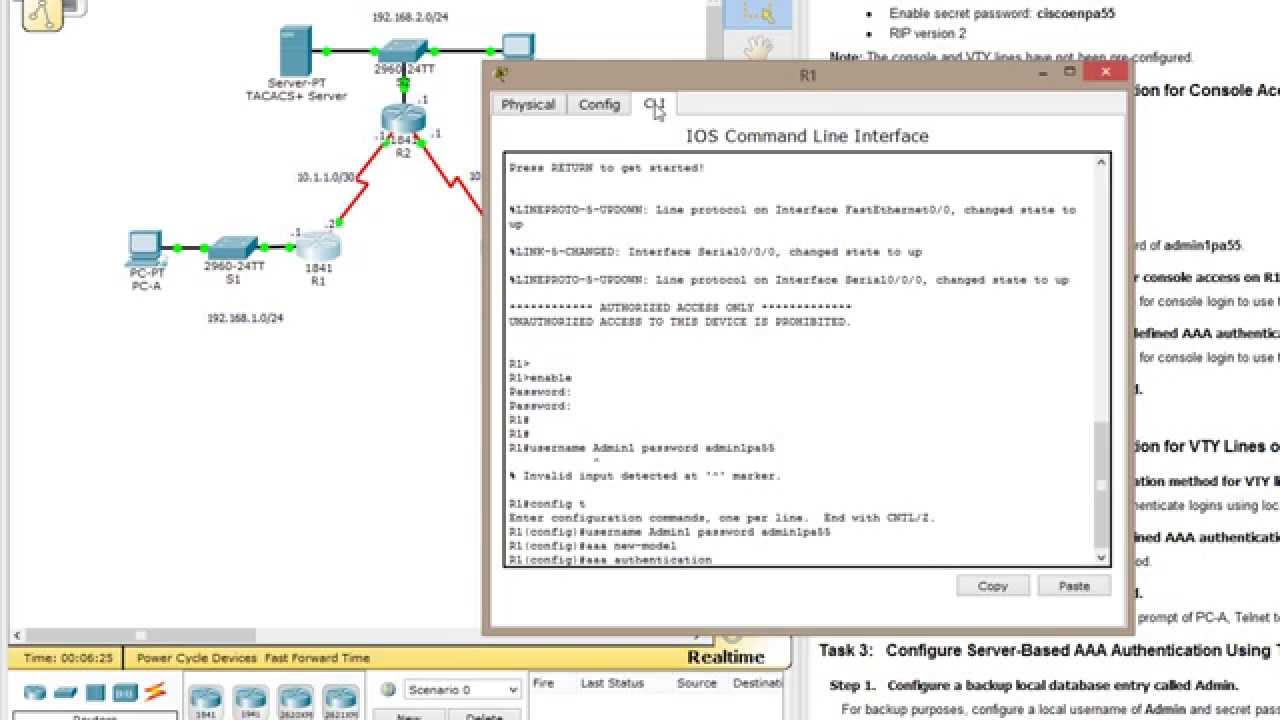Close the R1 window
Image resolution: width=1280 pixels, height=720 pixels.
pos(1106,73)
